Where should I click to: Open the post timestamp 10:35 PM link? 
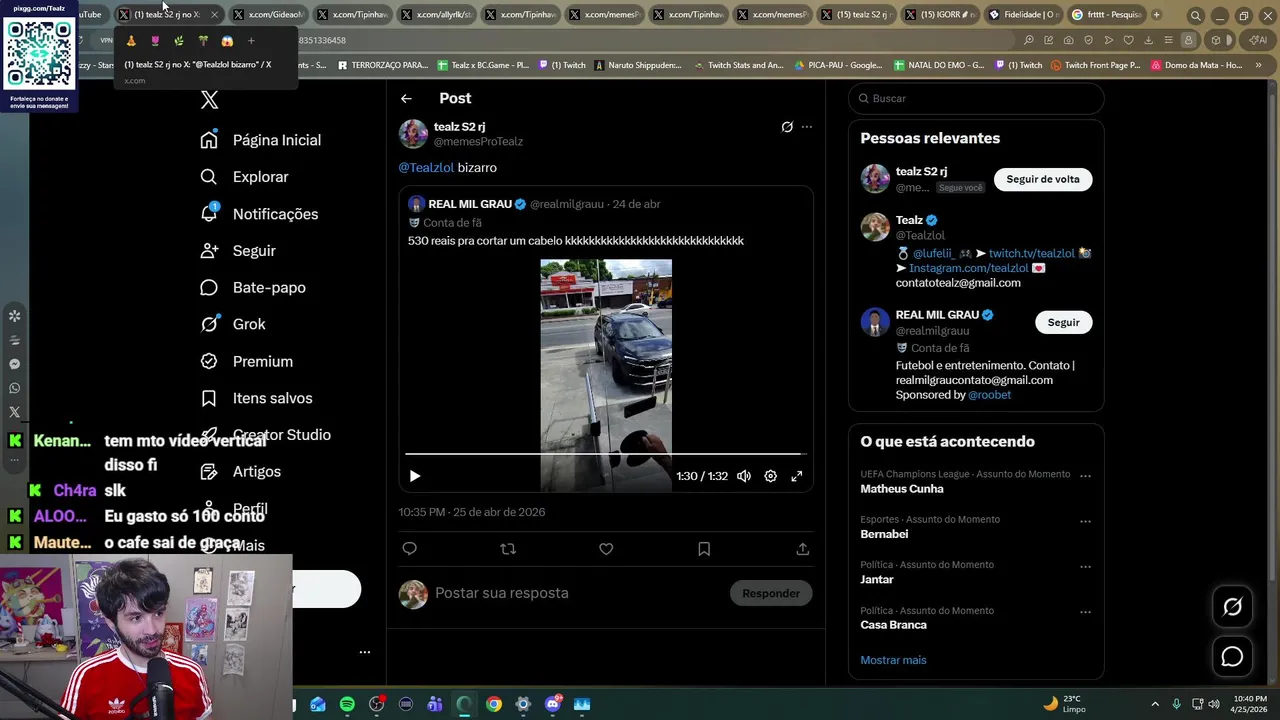471,512
